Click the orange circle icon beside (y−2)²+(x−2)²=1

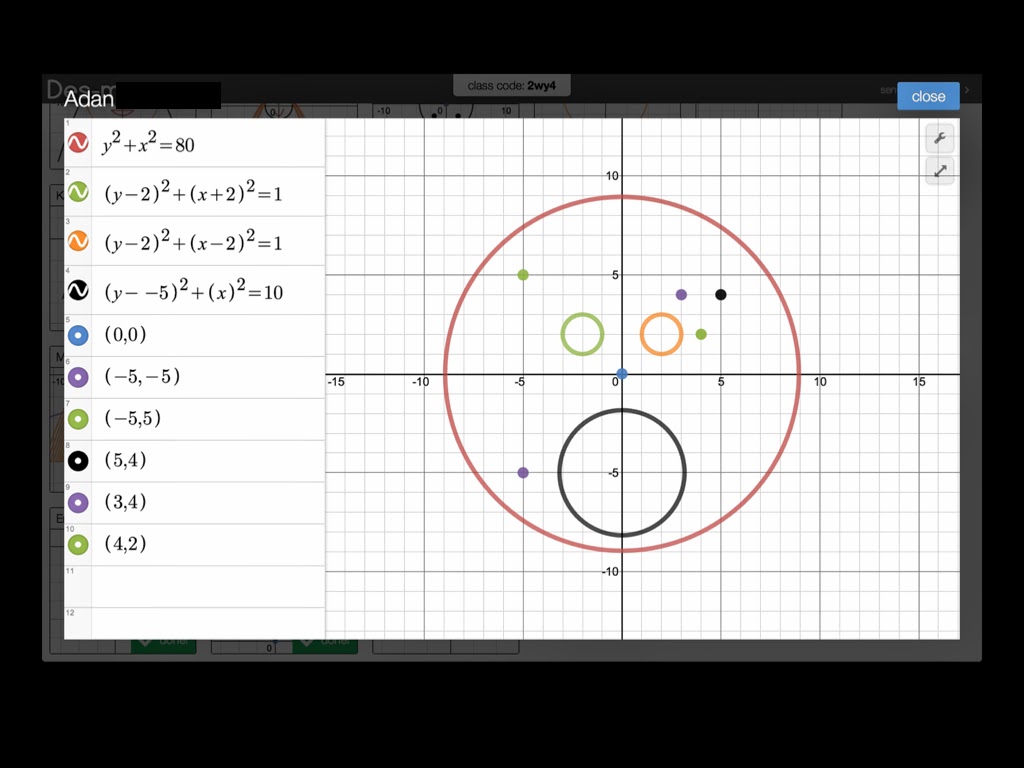coord(78,240)
